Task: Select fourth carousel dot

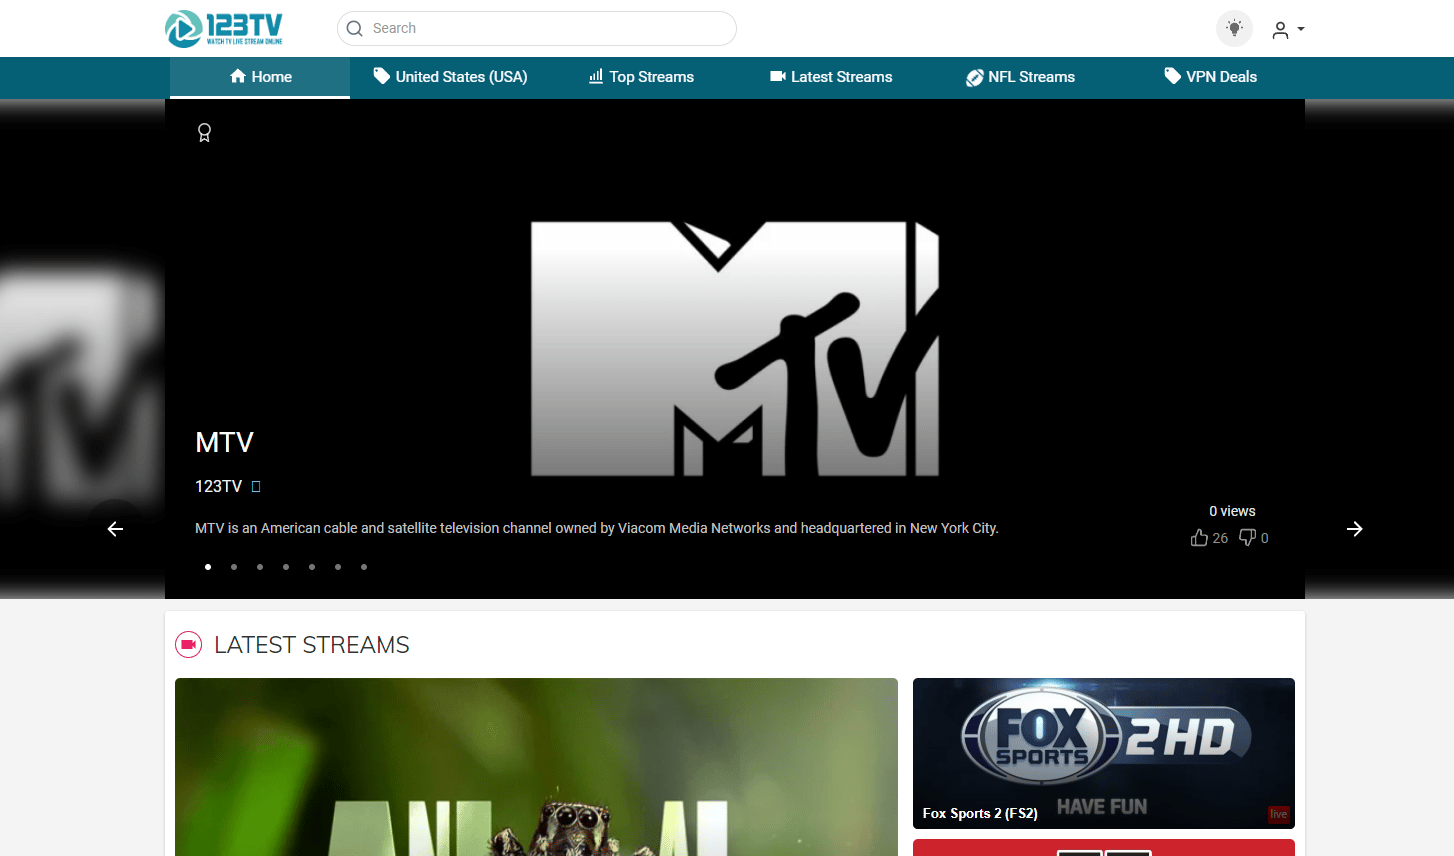Action: [286, 567]
